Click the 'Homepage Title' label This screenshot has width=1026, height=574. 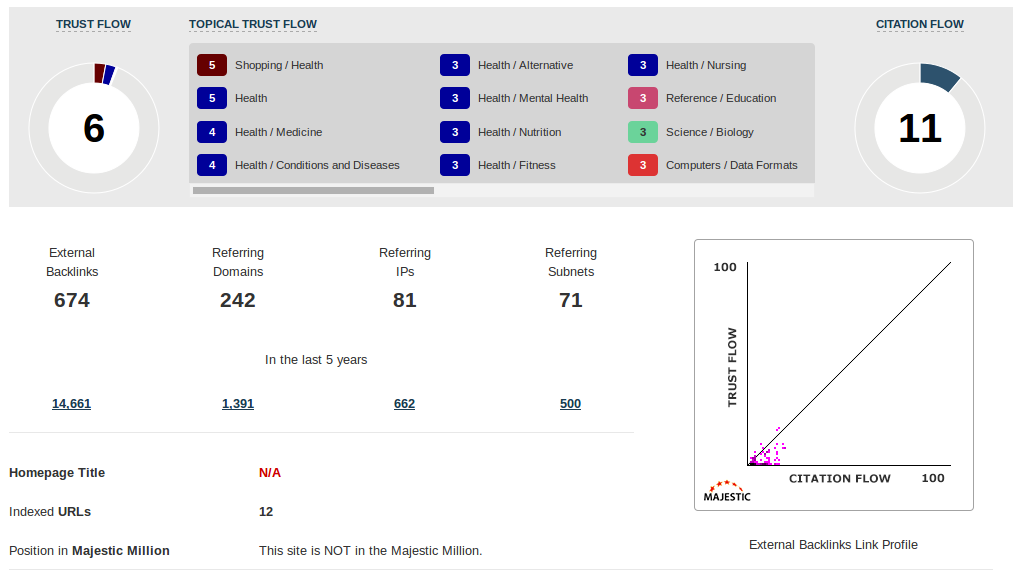pyautogui.click(x=57, y=473)
